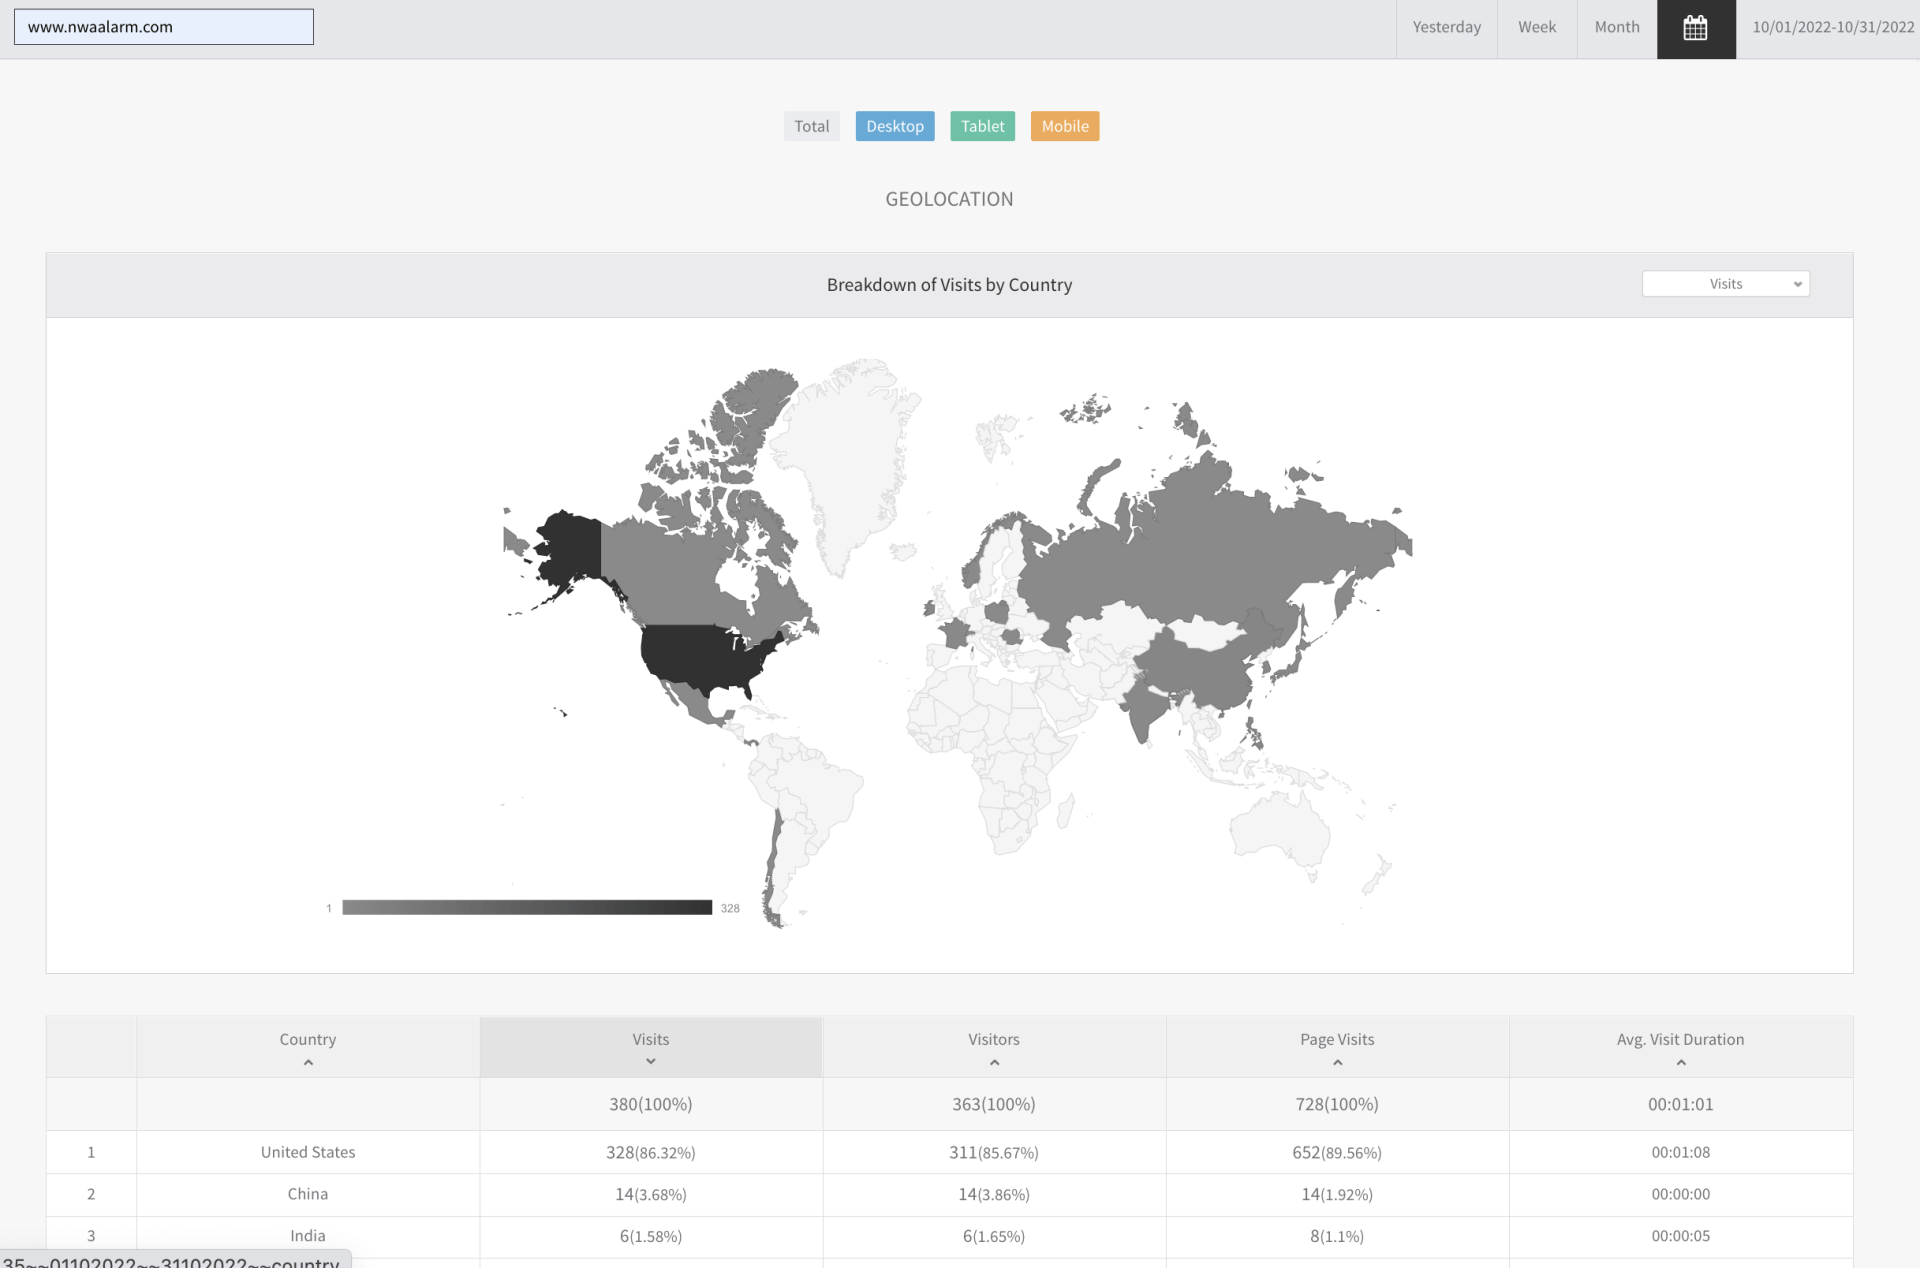Screen dimensions: 1920x1268
Task: Click the China row in table
Action: pos(308,1194)
